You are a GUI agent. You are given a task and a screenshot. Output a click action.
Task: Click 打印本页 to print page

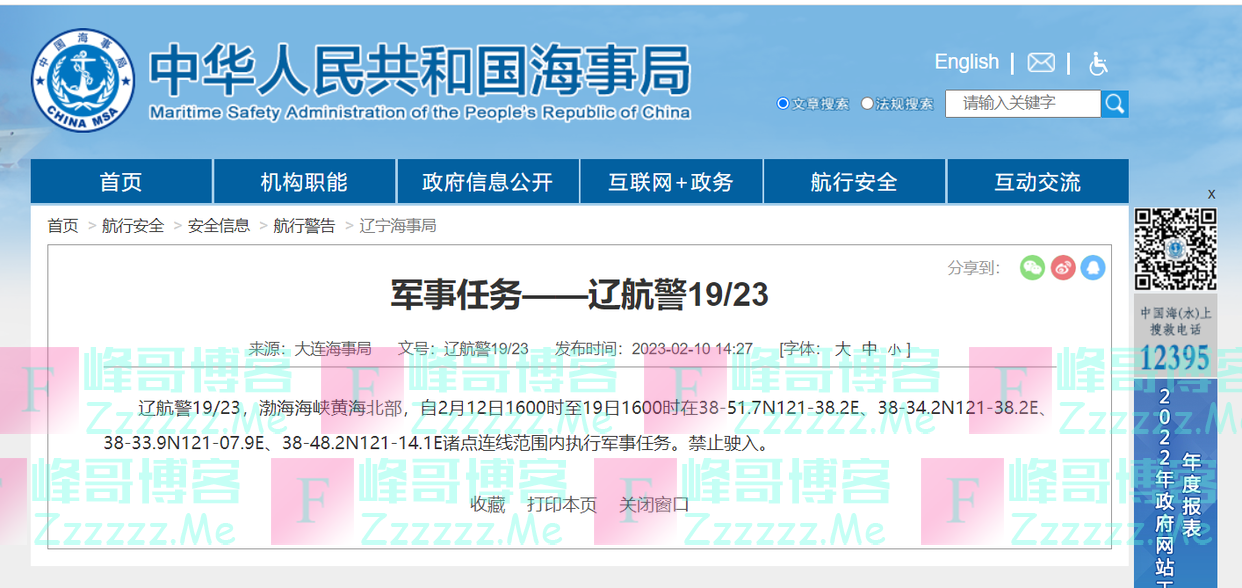click(x=562, y=505)
